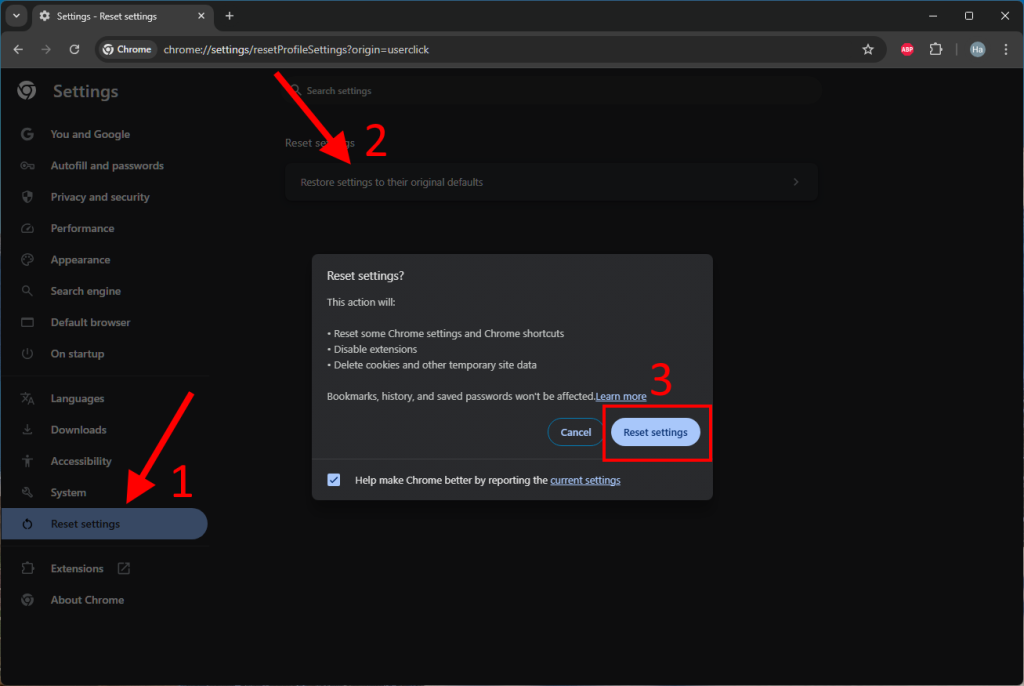Open the Learn more link
This screenshot has height=686, width=1024.
(x=621, y=397)
